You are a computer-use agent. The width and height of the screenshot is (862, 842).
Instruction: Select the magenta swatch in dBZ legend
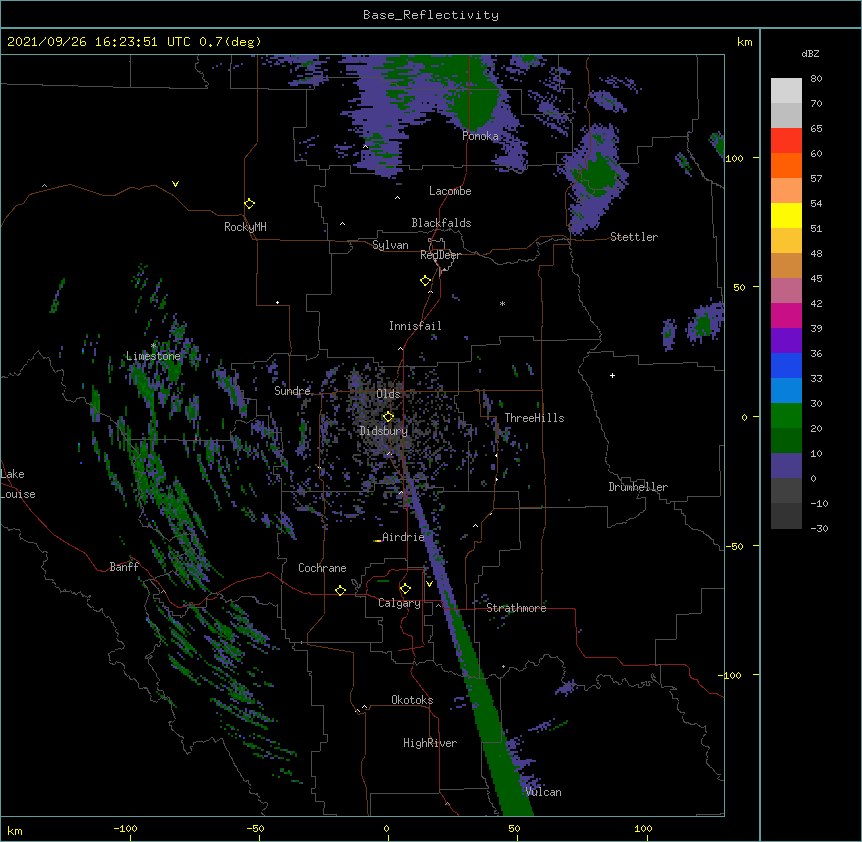786,315
